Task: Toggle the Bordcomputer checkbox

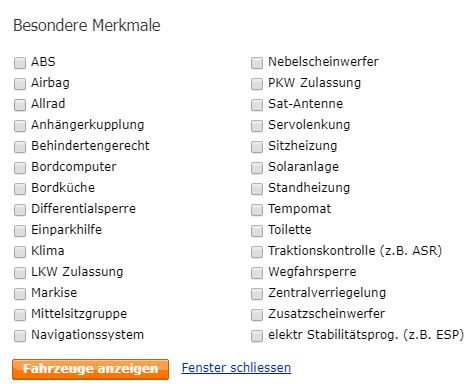Action: pyautogui.click(x=20, y=168)
